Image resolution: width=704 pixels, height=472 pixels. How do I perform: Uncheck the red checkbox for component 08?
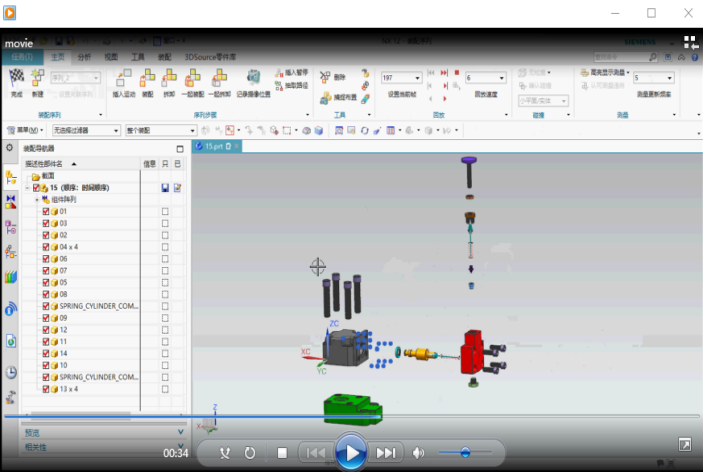pyautogui.click(x=46, y=294)
